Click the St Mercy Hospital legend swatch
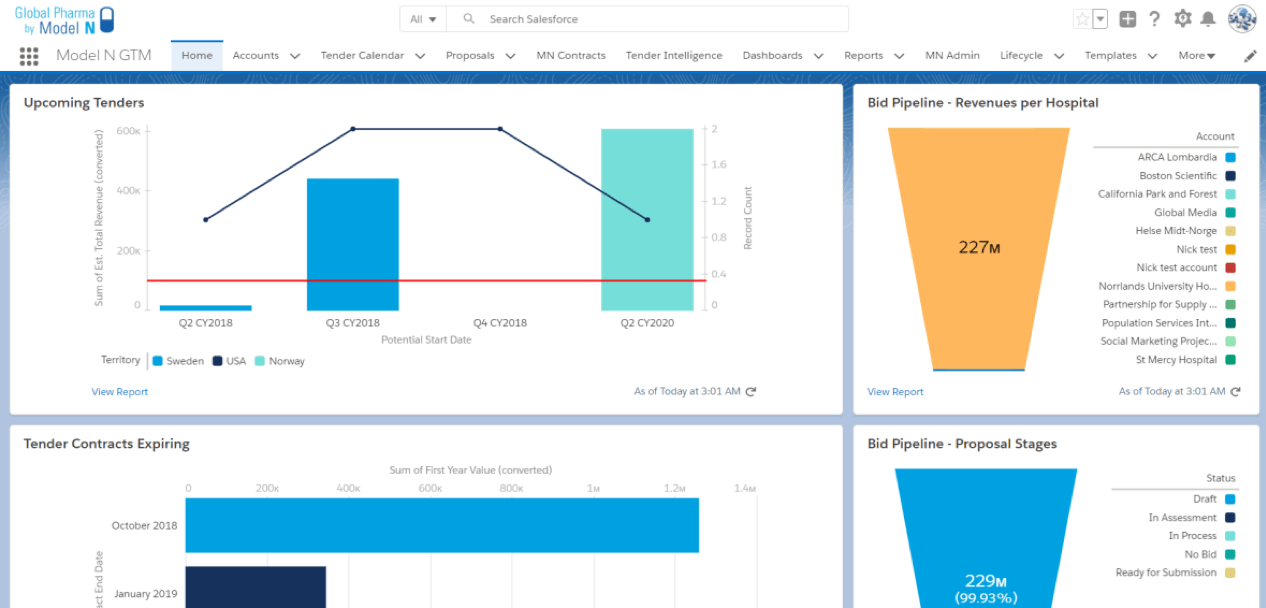The width and height of the screenshot is (1266, 608). tap(1230, 360)
